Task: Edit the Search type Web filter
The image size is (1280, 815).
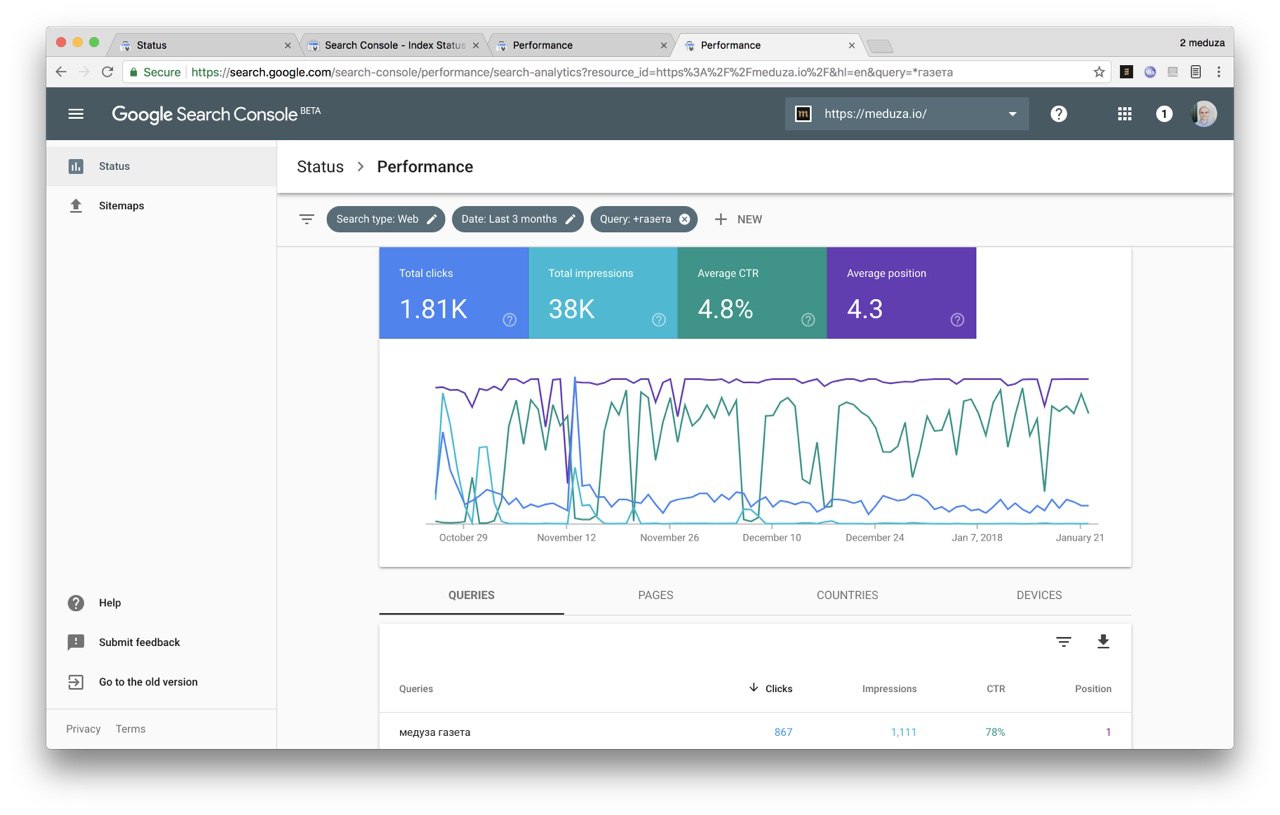Action: tap(385, 219)
